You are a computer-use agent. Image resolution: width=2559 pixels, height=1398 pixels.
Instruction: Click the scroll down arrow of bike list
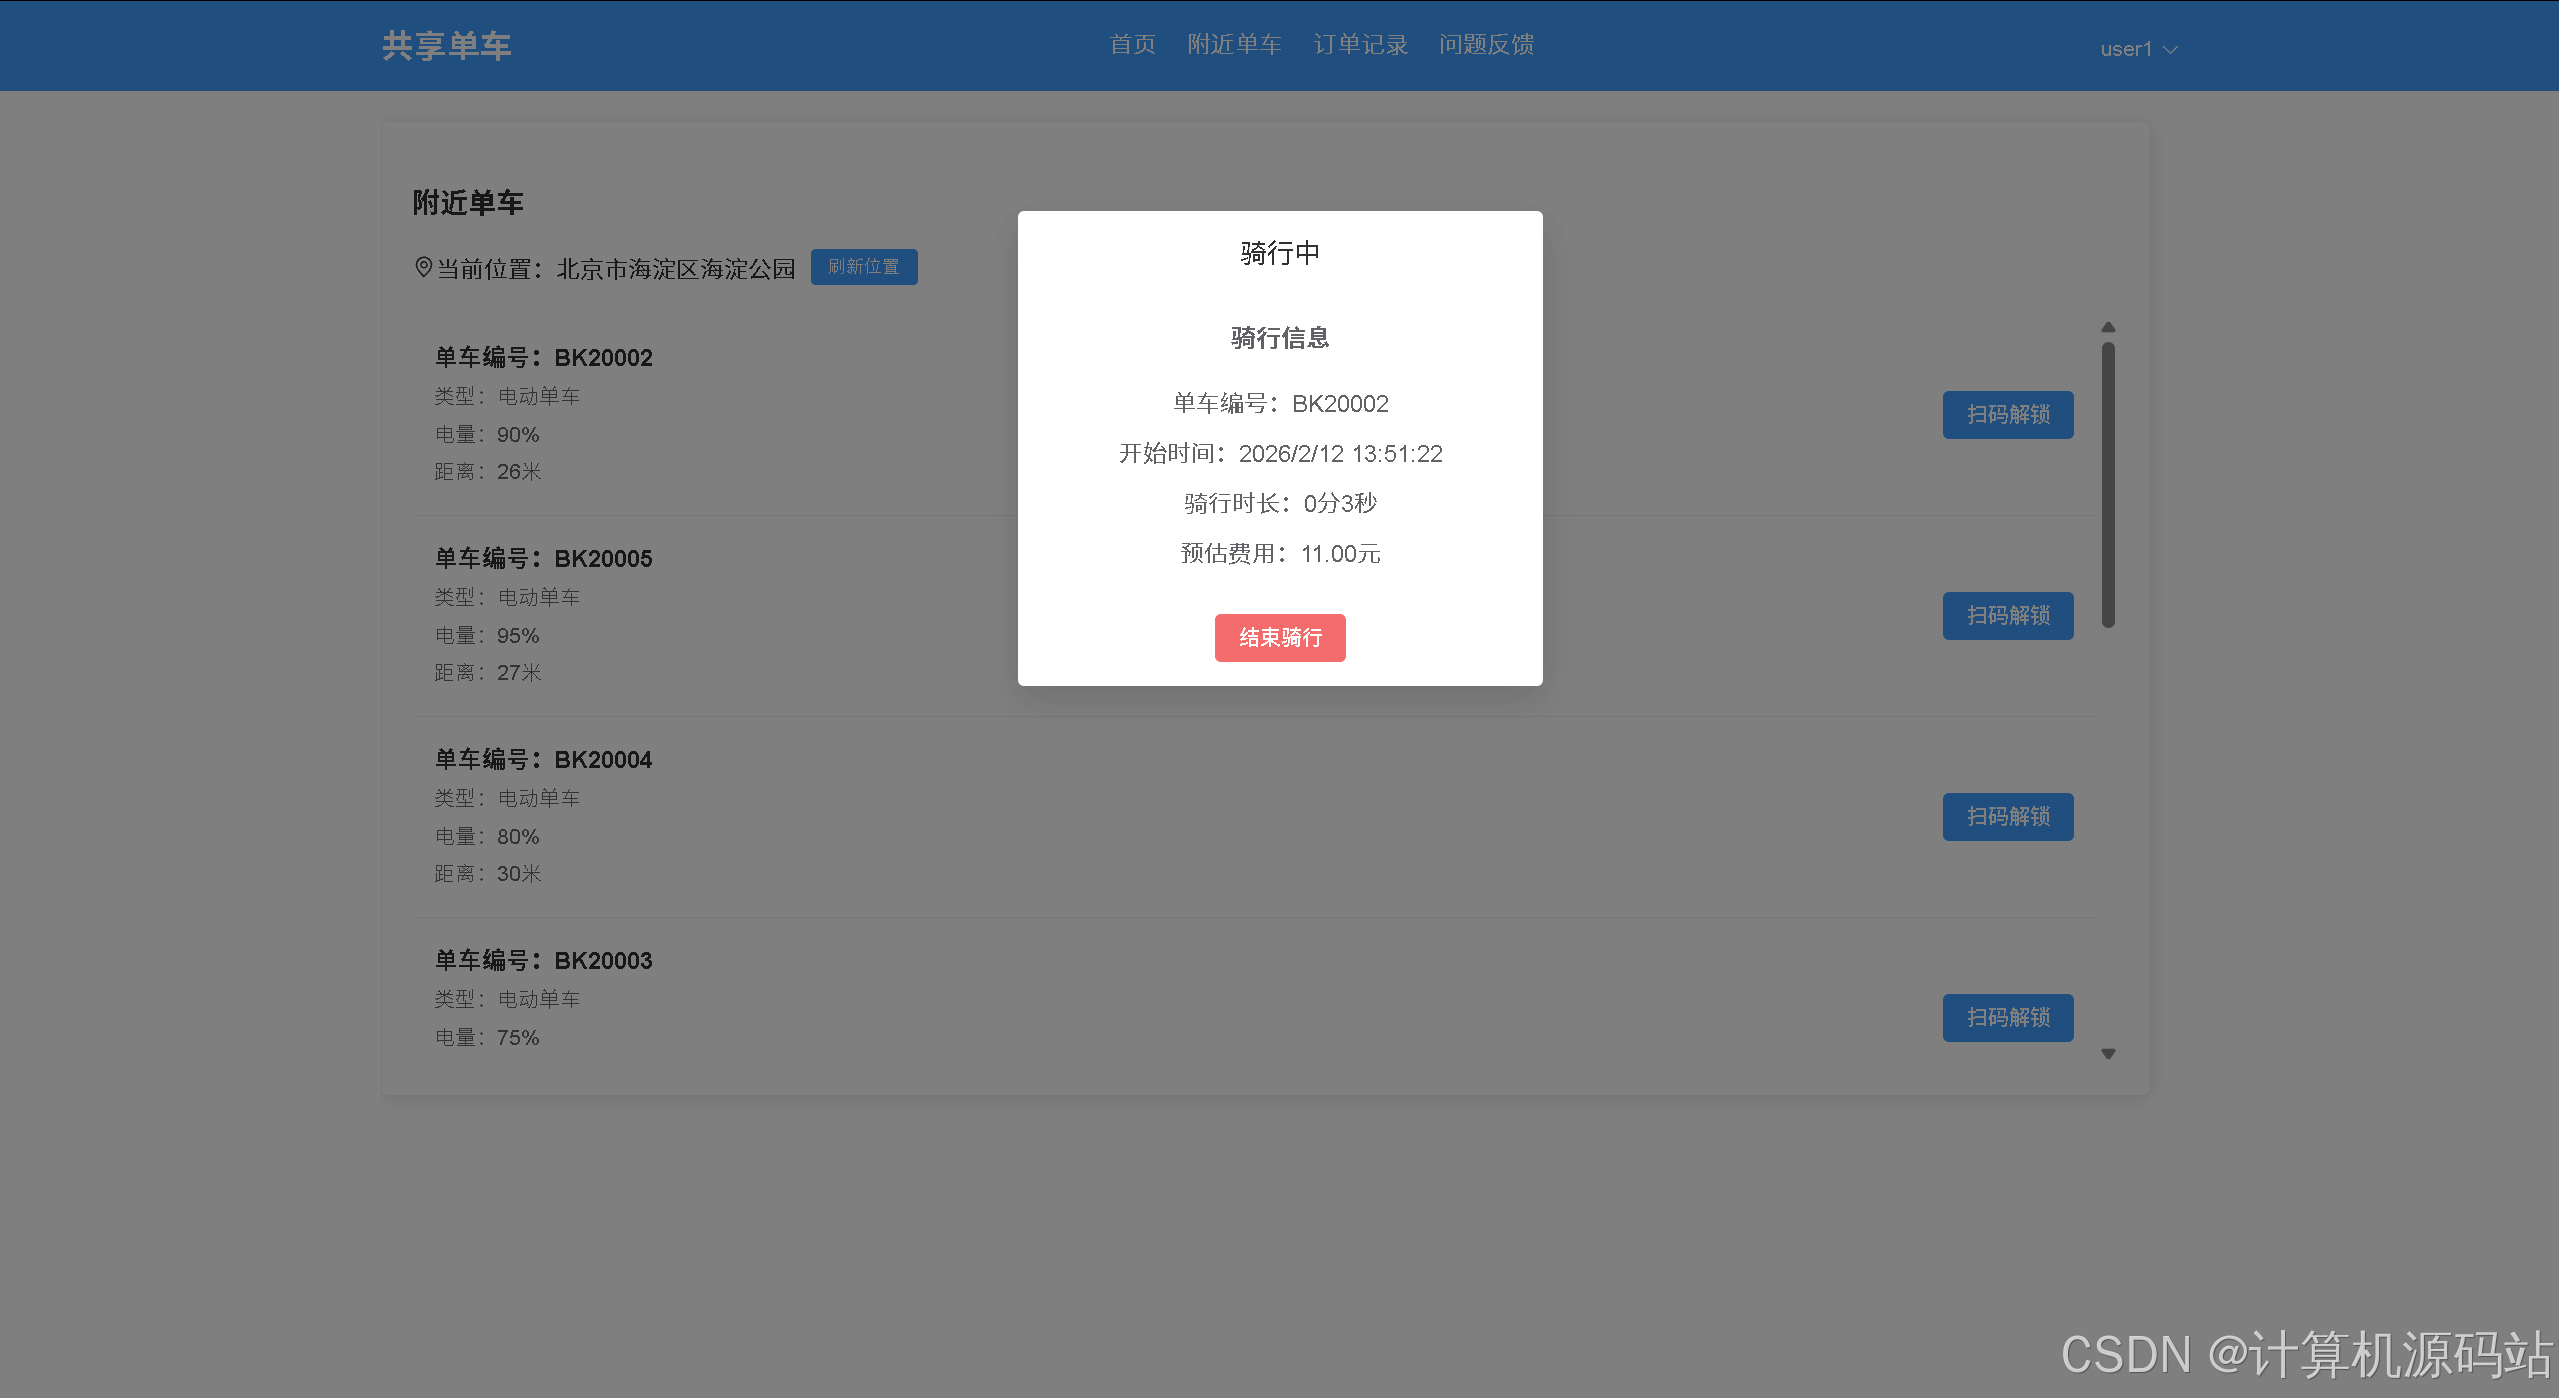(x=2108, y=1053)
